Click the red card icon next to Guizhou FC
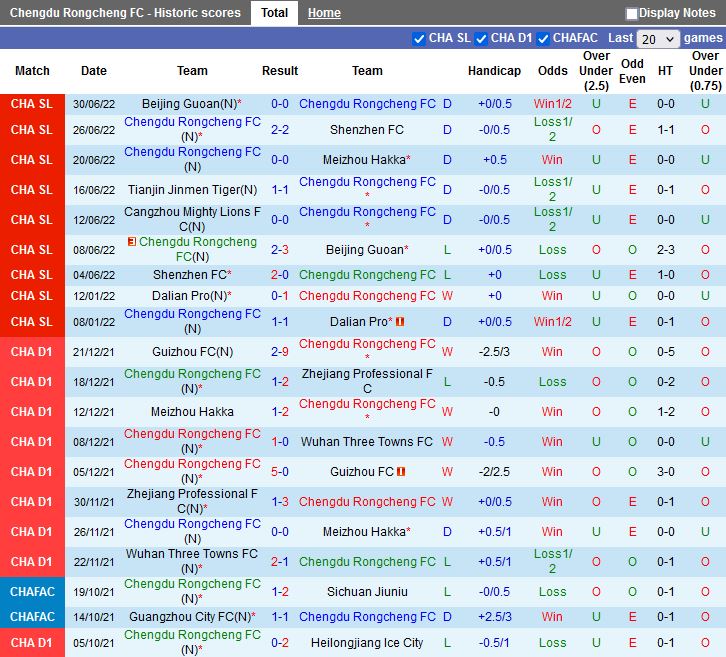 (401, 472)
